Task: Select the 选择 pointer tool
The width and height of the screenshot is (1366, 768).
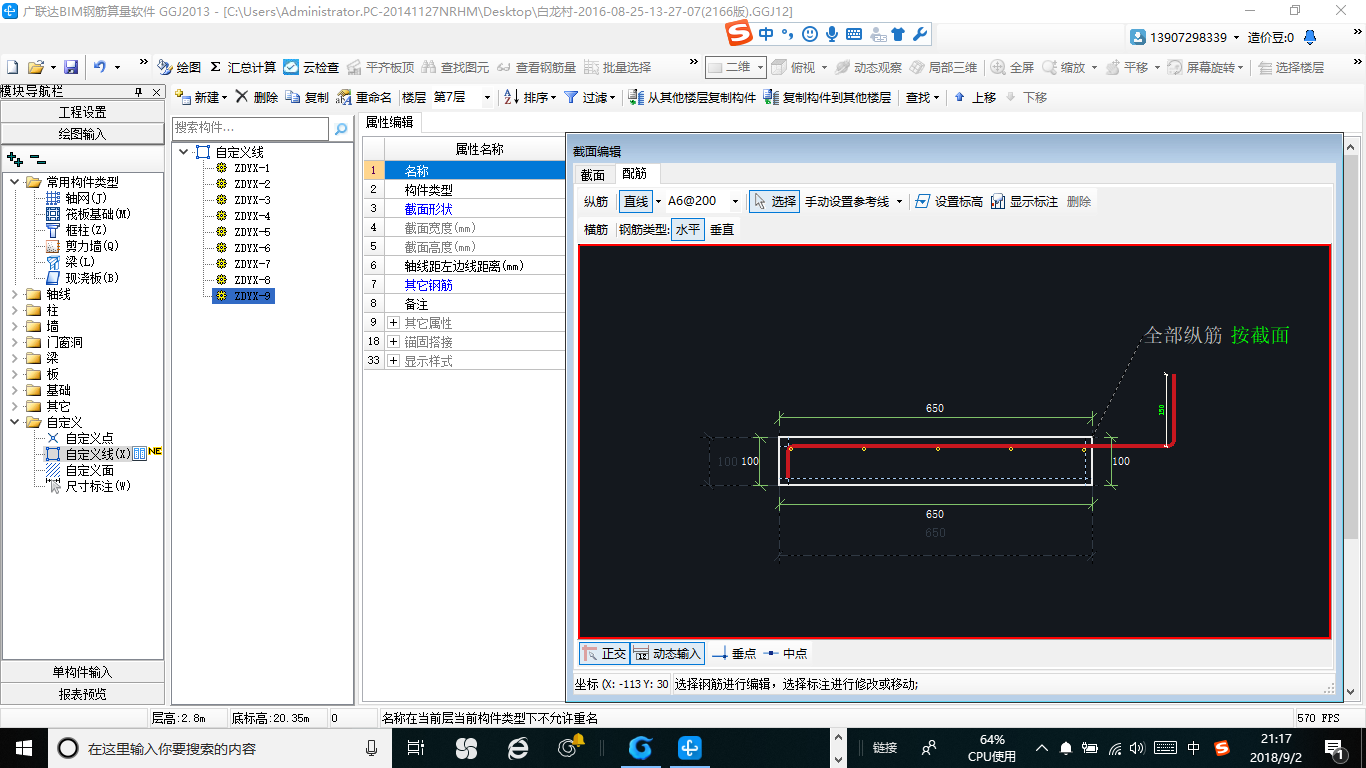Action: [774, 201]
